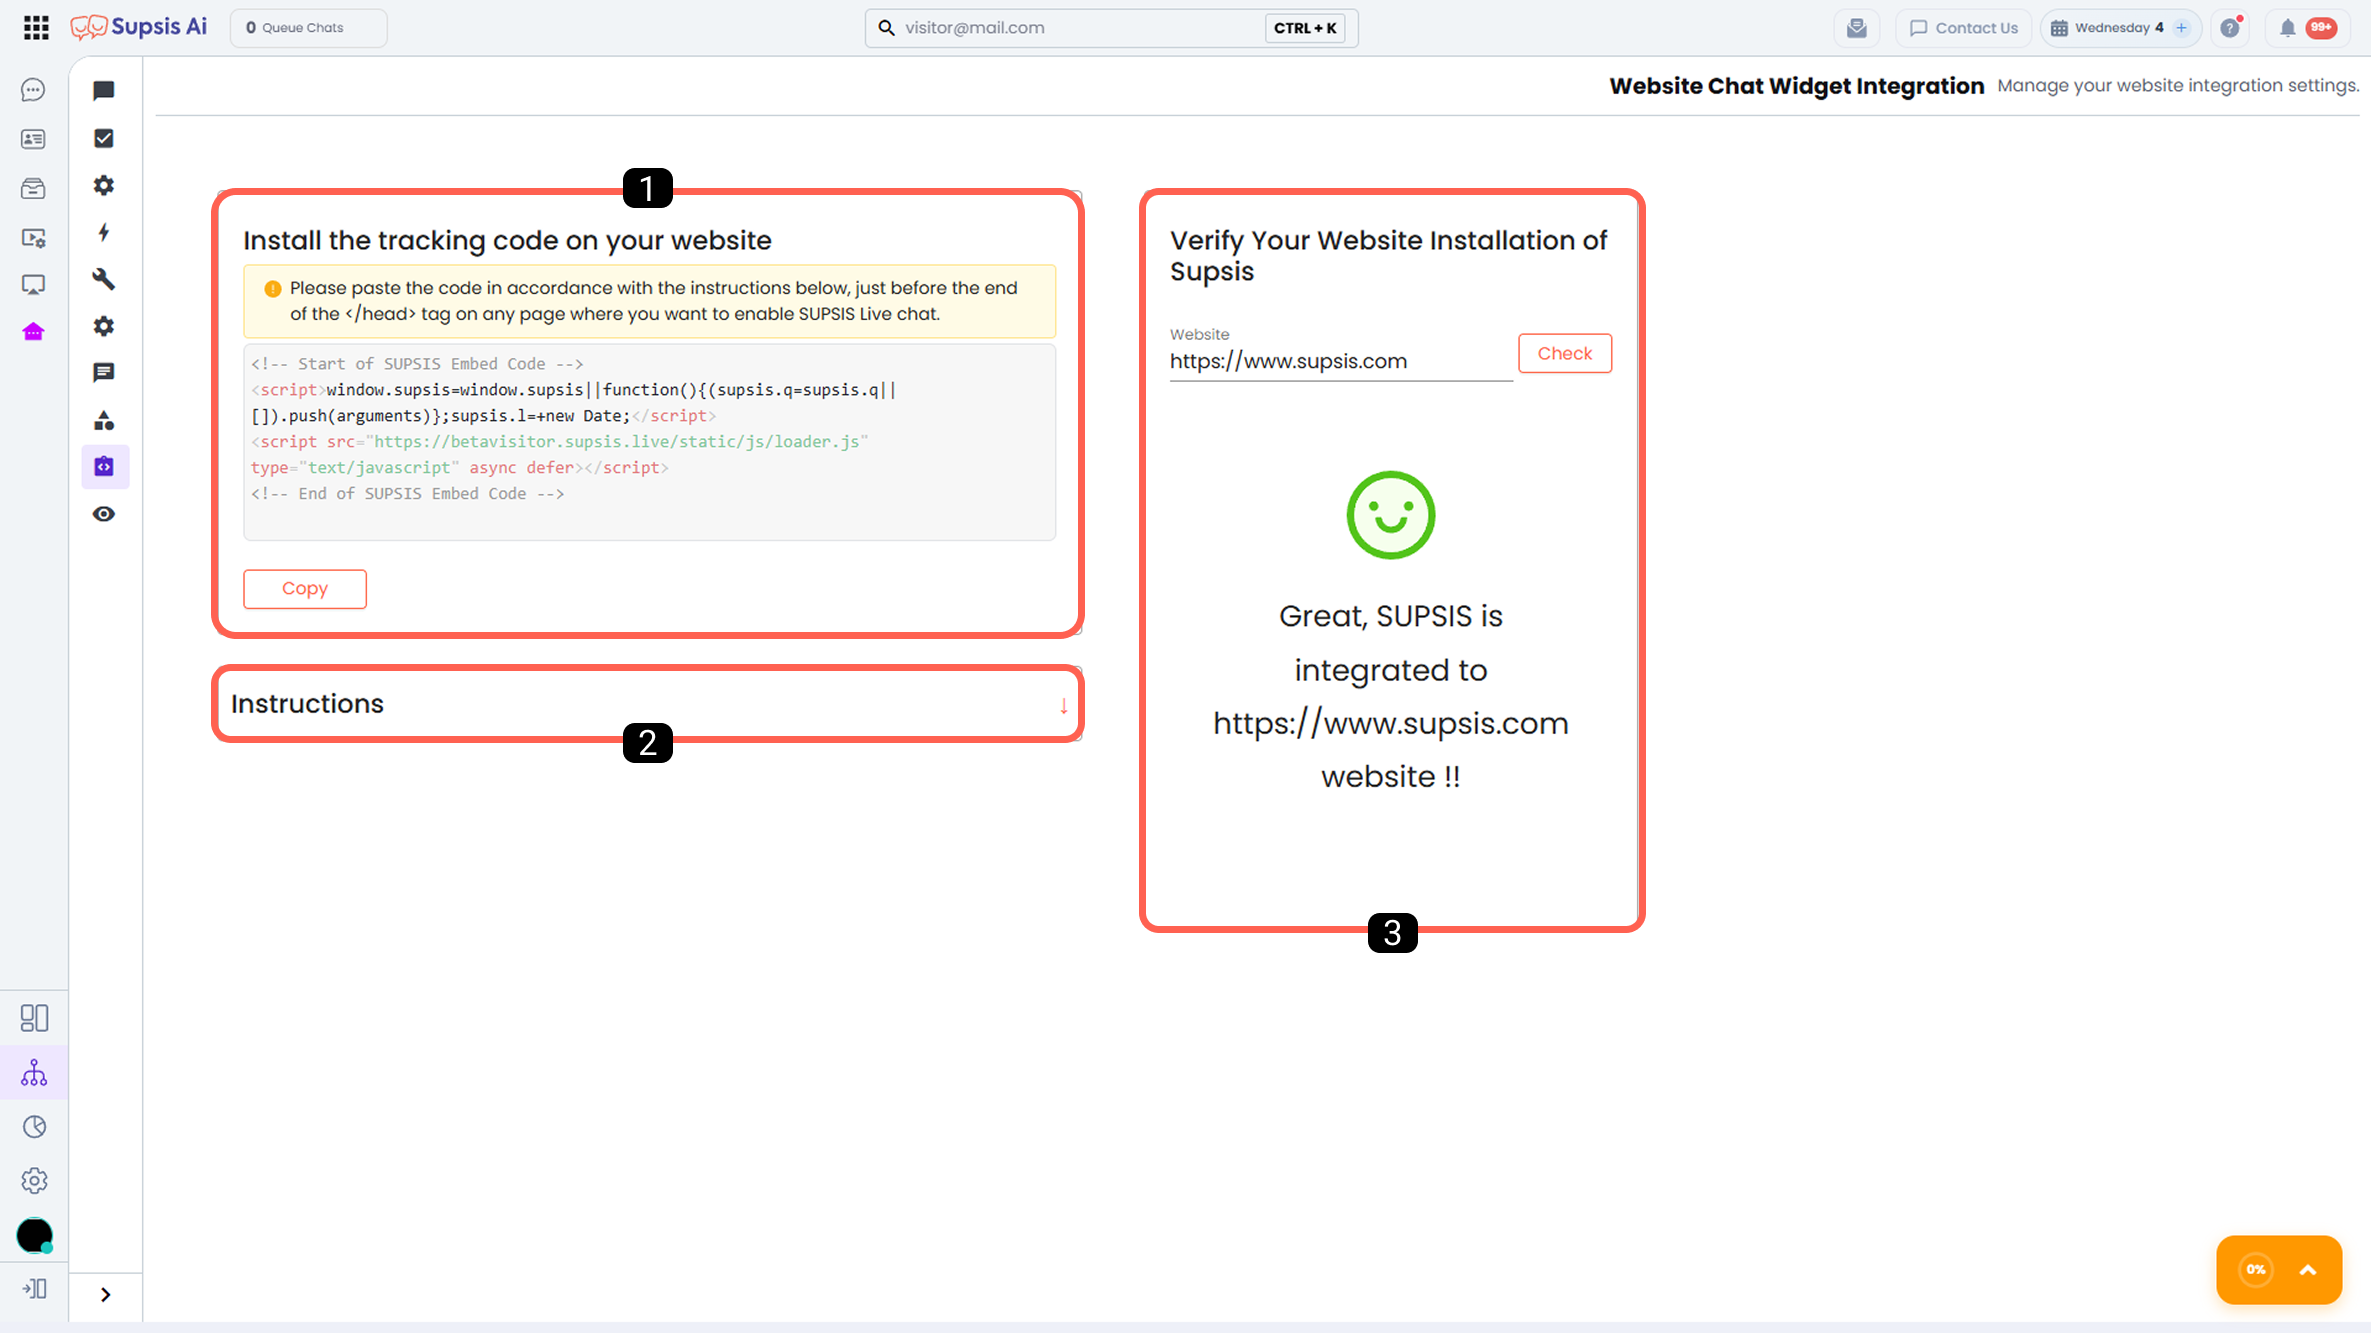Select the eye icon in the submenu
The image size is (2371, 1333).
pyautogui.click(x=104, y=514)
